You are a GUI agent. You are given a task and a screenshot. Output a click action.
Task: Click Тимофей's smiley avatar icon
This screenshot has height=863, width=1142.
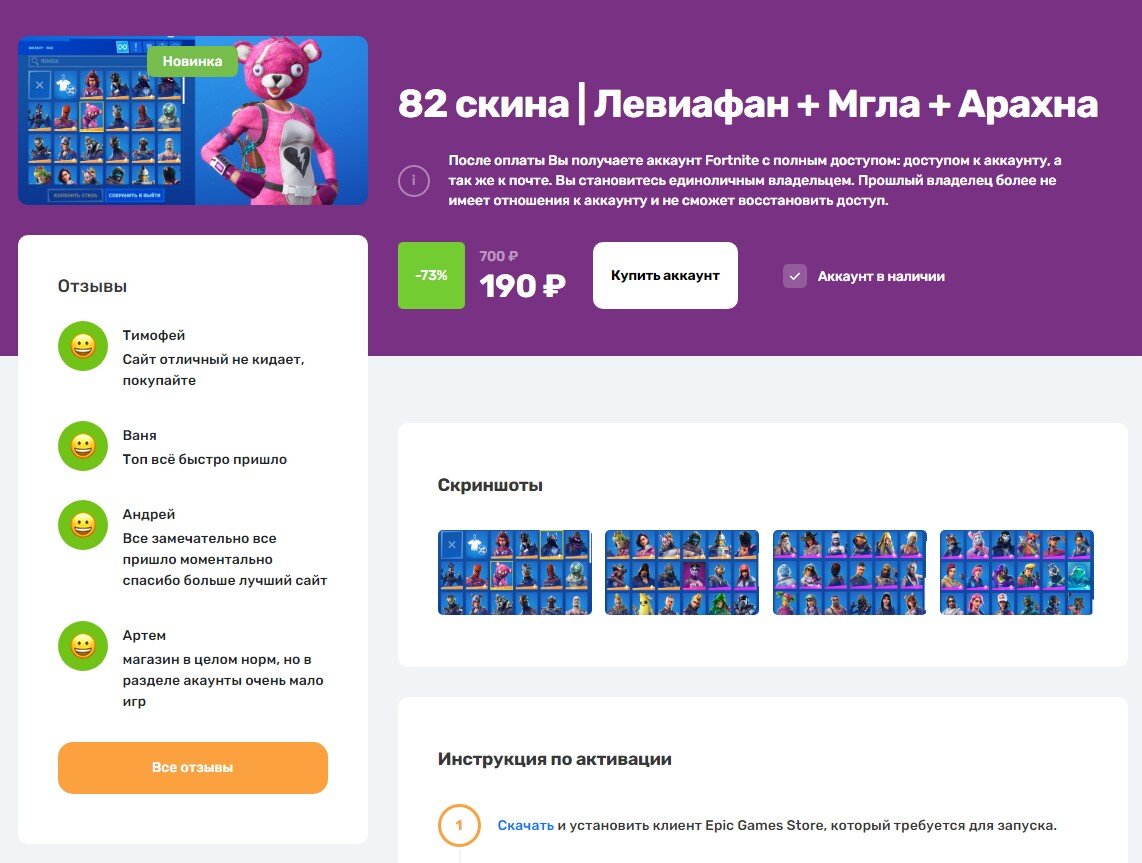(83, 346)
